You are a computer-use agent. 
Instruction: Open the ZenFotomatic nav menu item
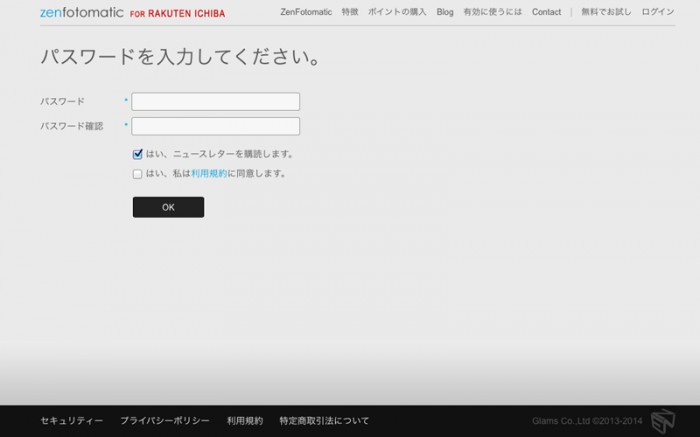pos(306,13)
